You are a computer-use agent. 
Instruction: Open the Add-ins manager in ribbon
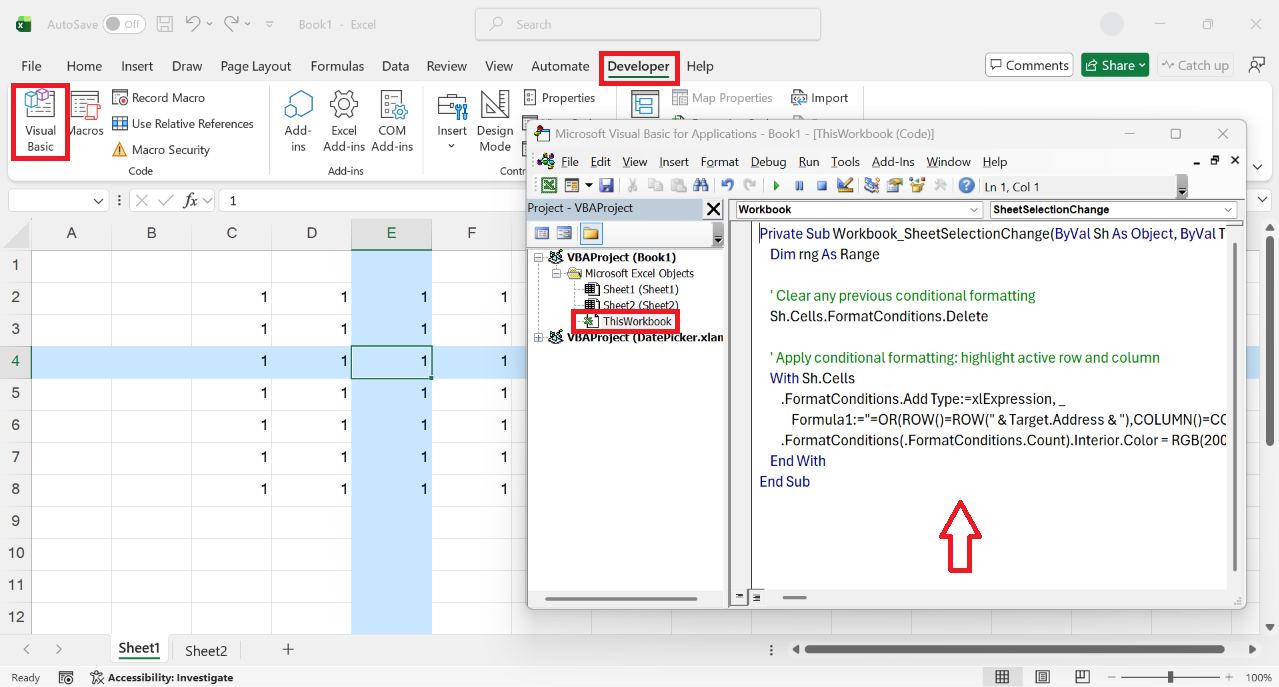(x=298, y=120)
